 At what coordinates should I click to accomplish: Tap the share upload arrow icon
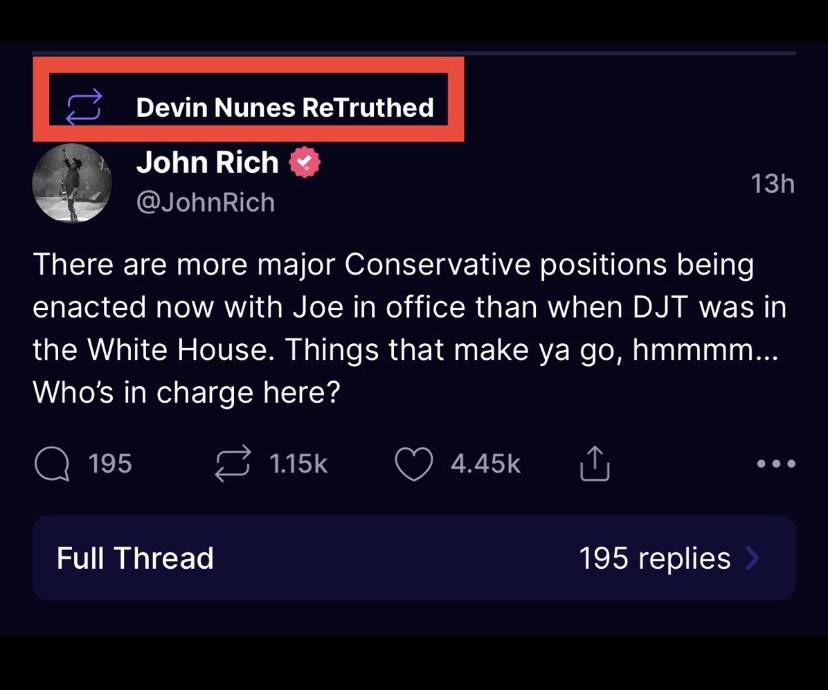[593, 462]
